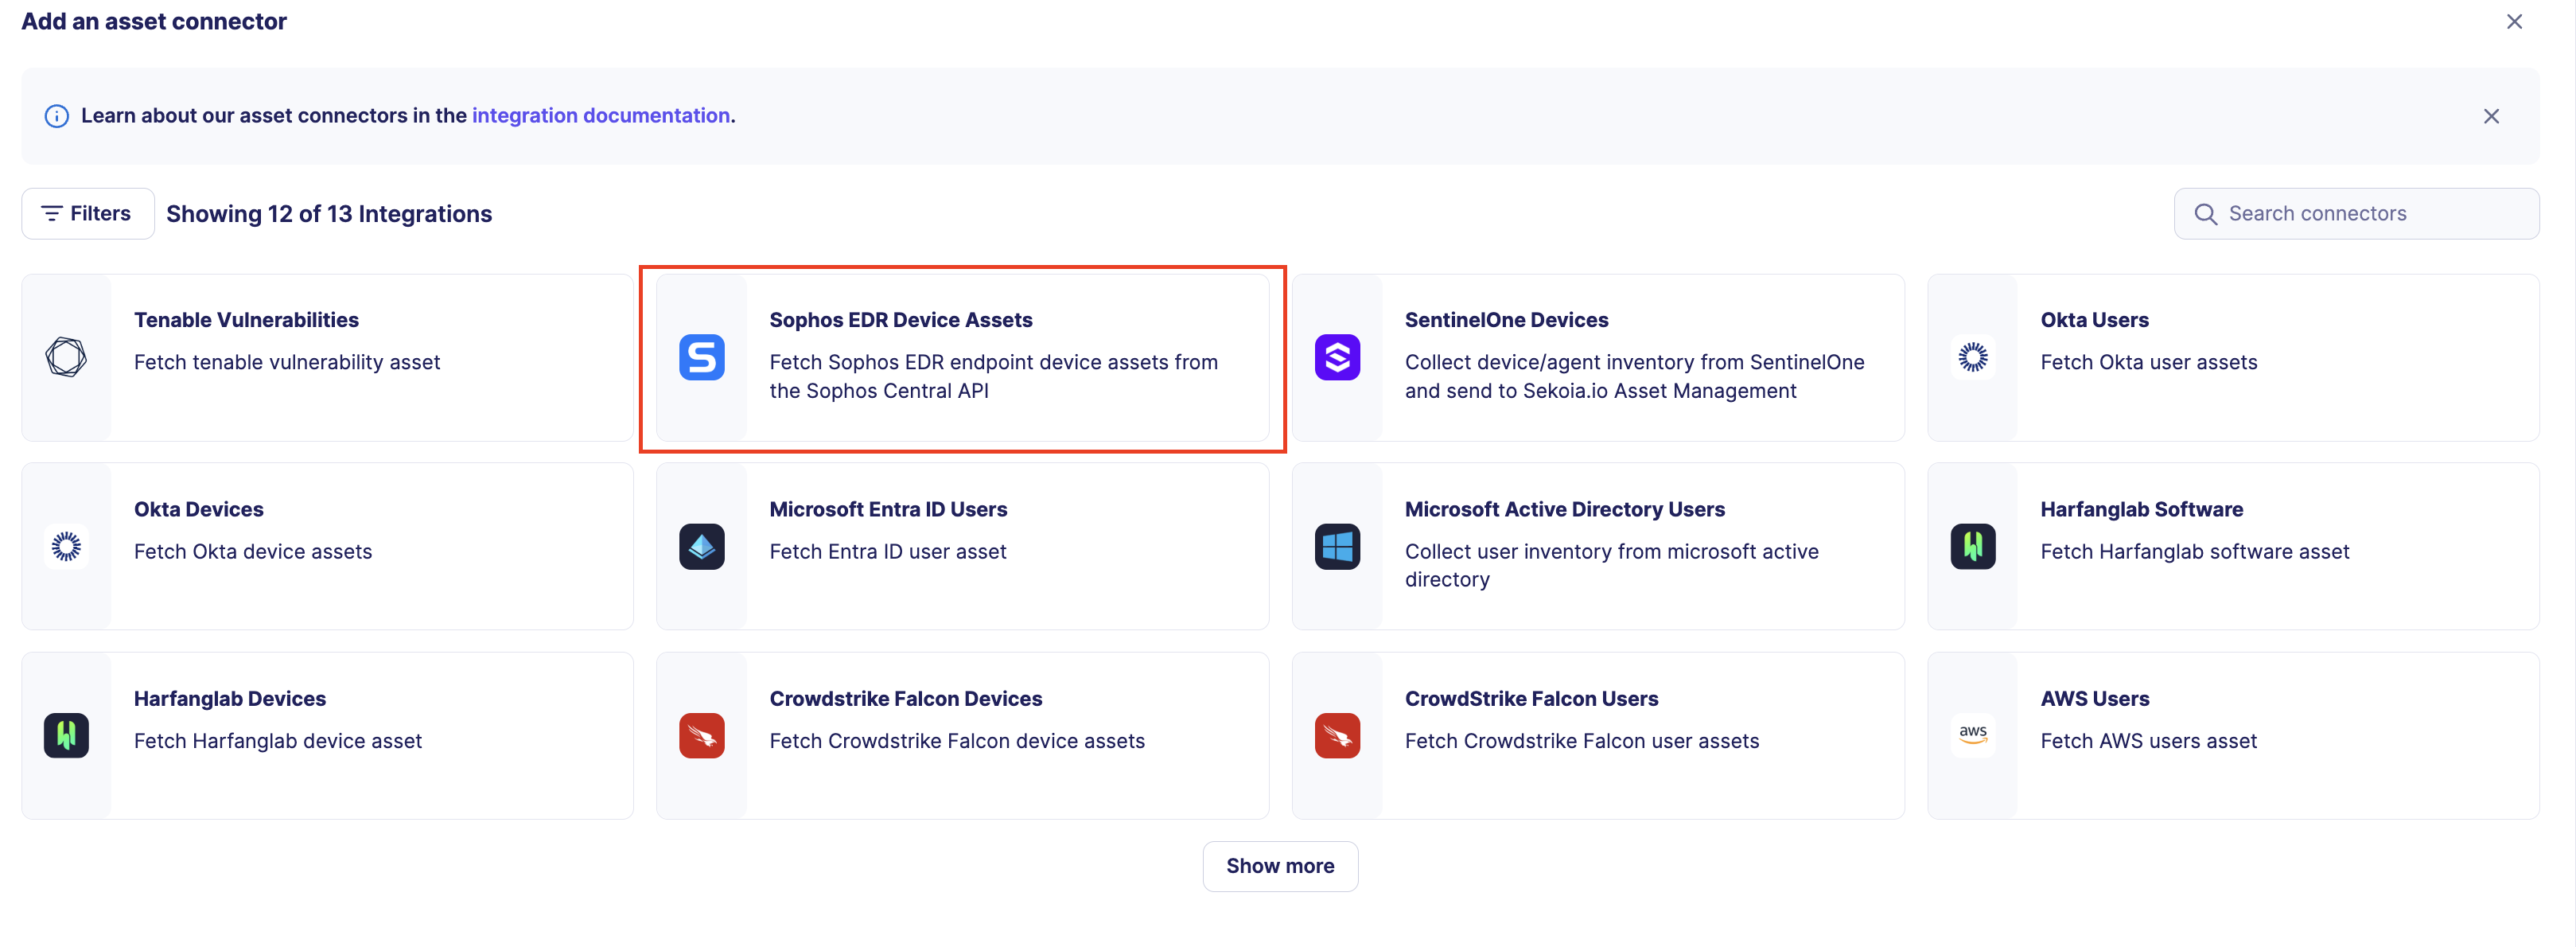Open the Filters button
Viewport: 2576px width, 947px height.
click(88, 213)
